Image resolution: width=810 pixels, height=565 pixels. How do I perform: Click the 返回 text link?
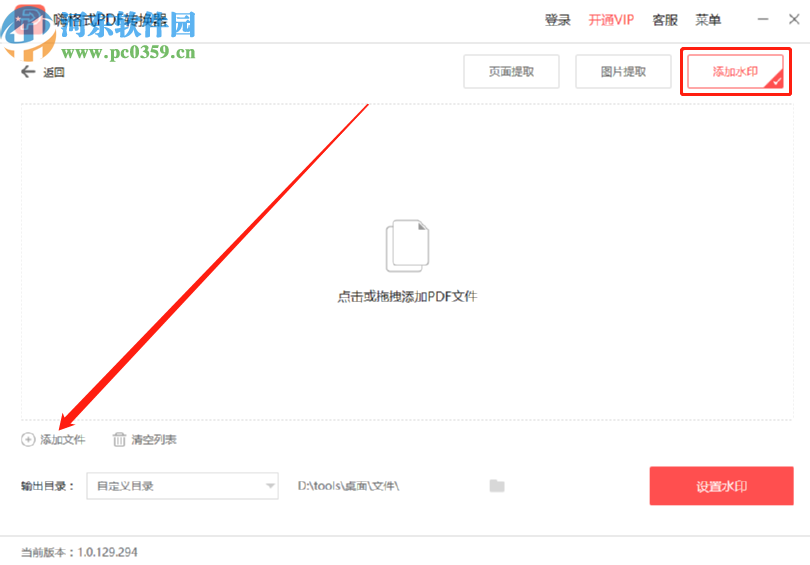(x=54, y=72)
